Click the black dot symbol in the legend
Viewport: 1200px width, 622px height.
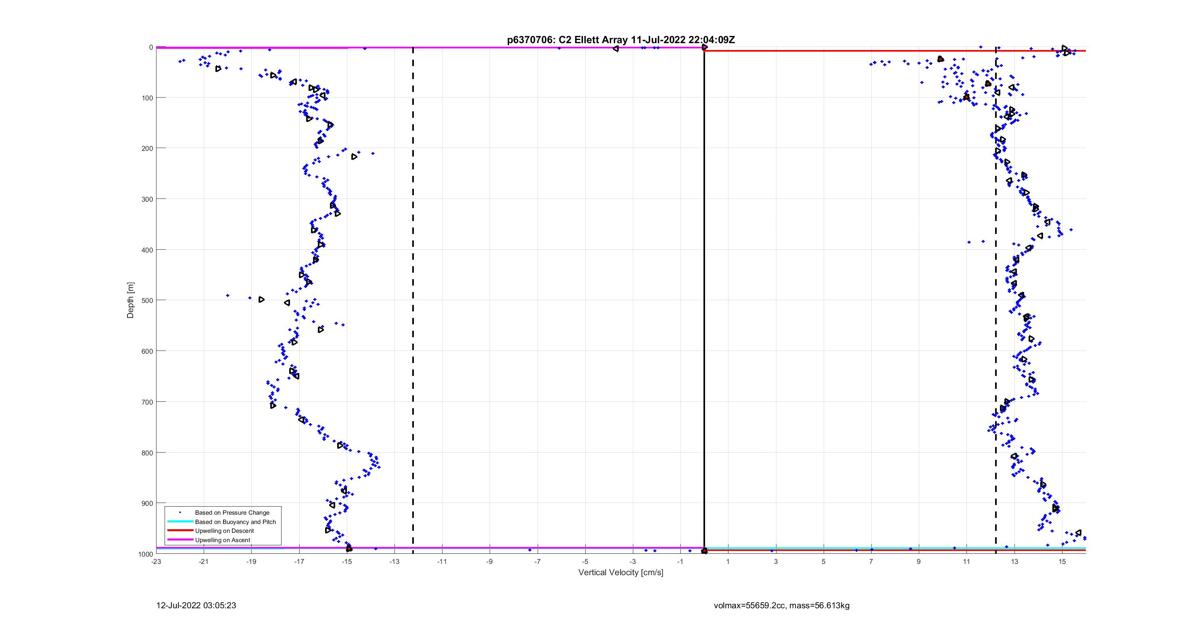point(180,513)
